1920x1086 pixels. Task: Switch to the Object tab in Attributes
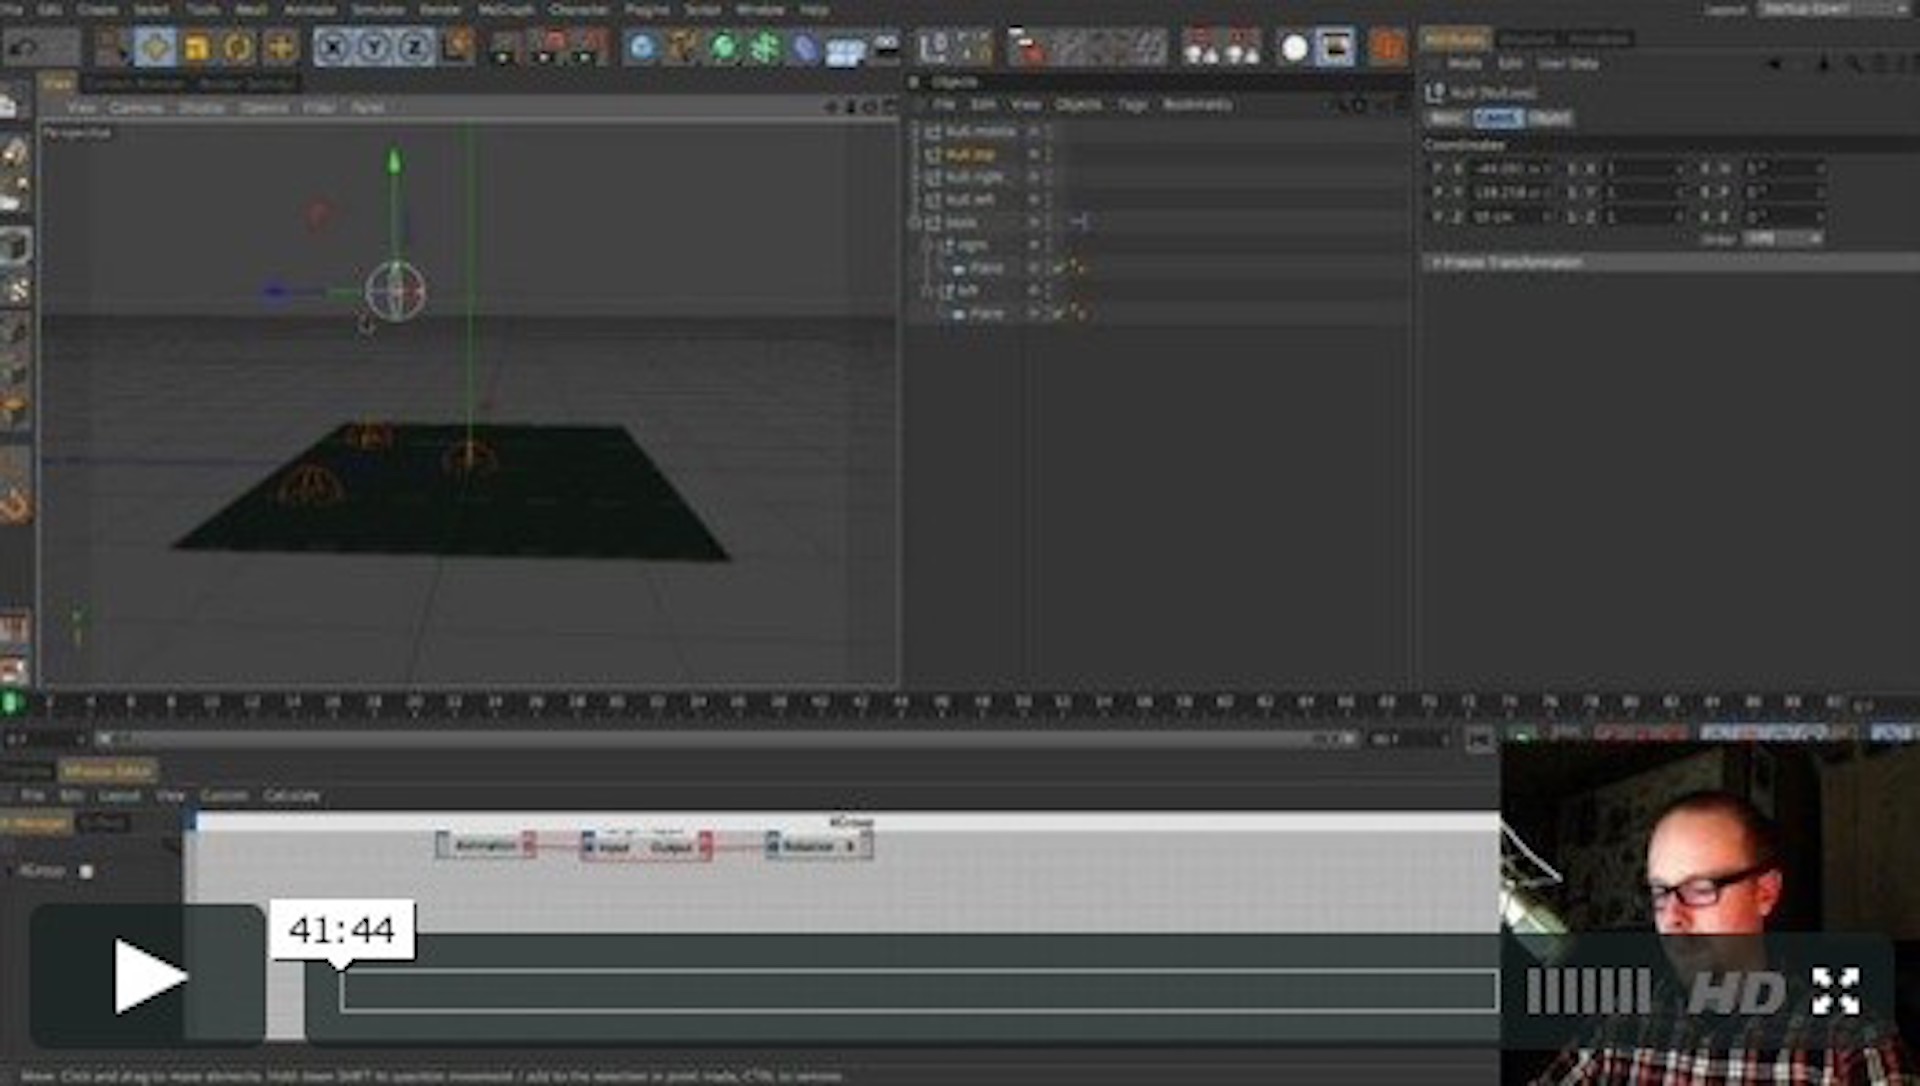click(1550, 118)
